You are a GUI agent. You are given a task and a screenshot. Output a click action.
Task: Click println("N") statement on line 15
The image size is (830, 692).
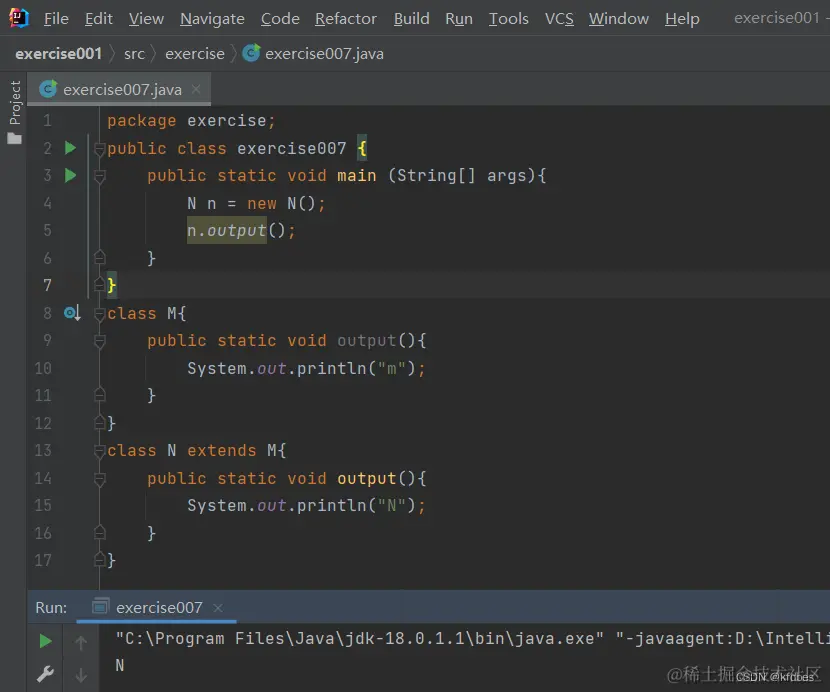pos(306,506)
